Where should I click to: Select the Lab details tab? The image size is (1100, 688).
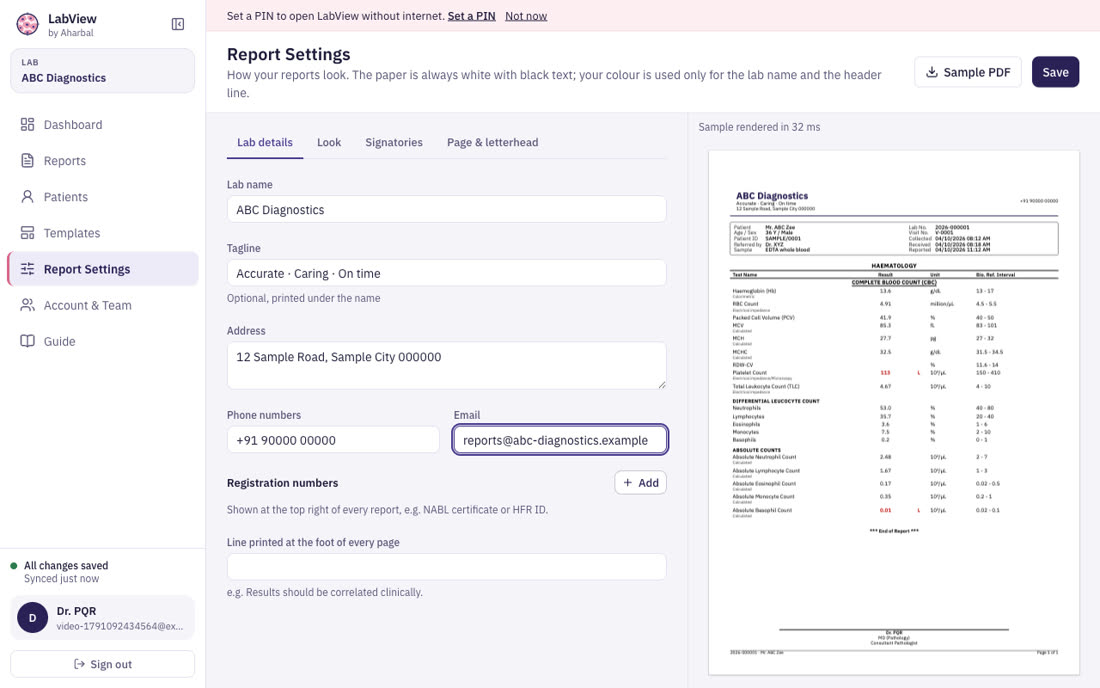pos(264,142)
